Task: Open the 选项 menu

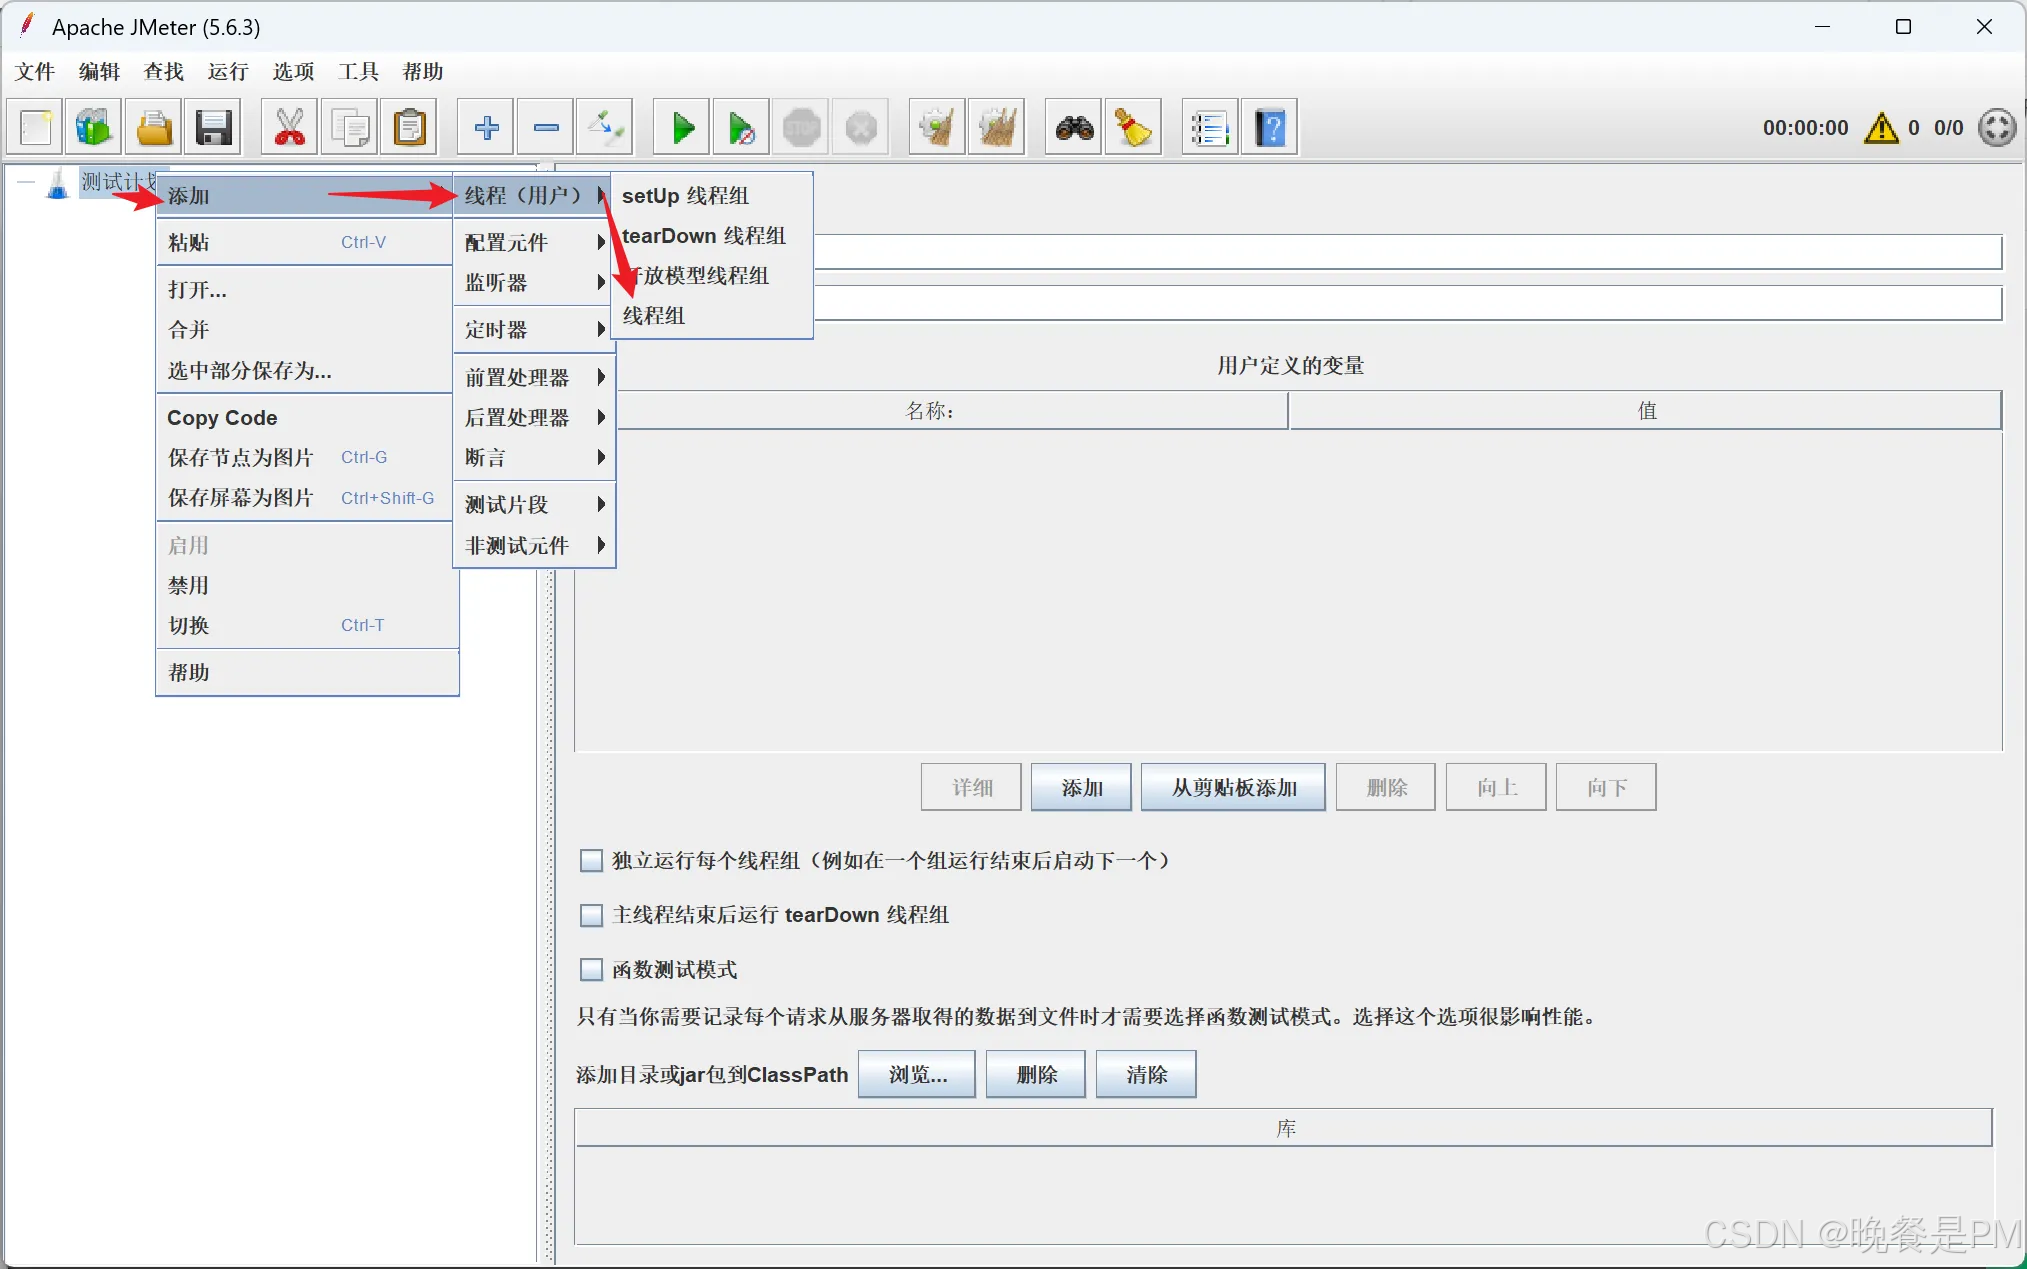Action: pos(293,72)
